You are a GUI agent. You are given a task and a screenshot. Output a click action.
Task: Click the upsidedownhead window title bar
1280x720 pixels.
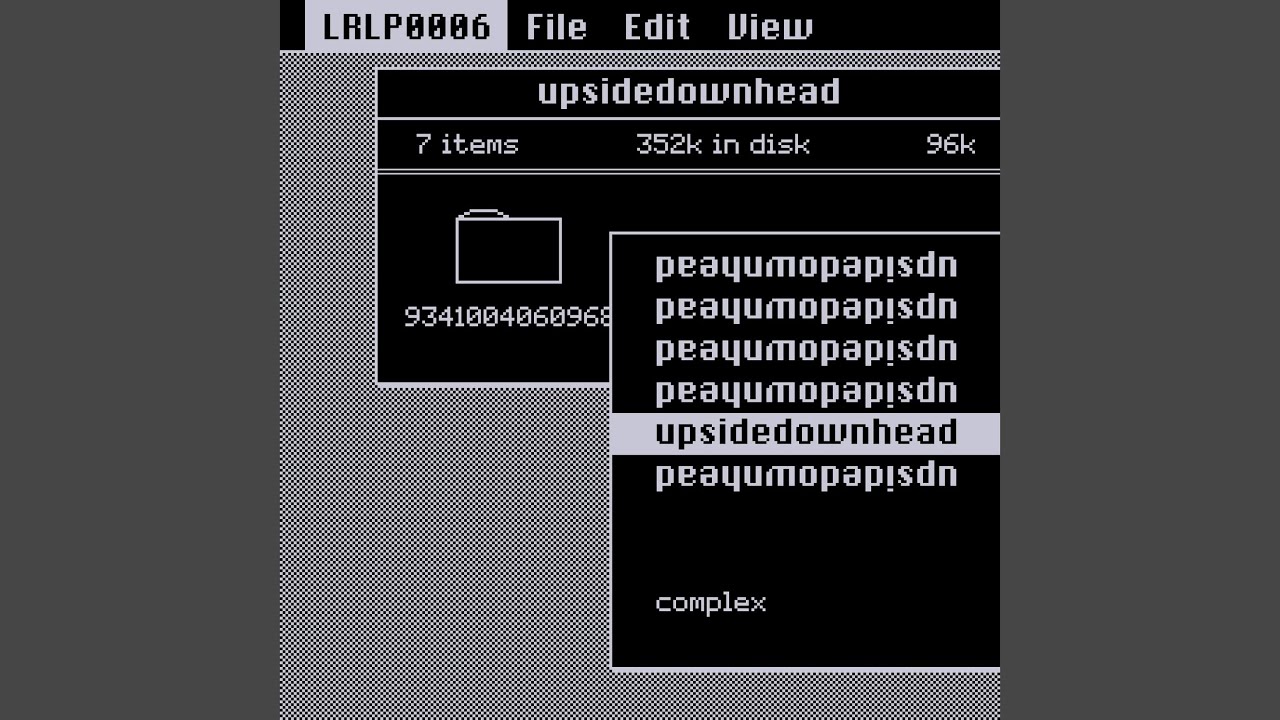689,93
